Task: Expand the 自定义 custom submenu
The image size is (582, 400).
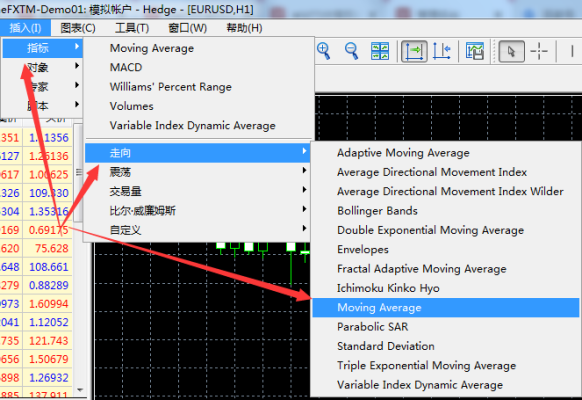Action: tap(197, 230)
